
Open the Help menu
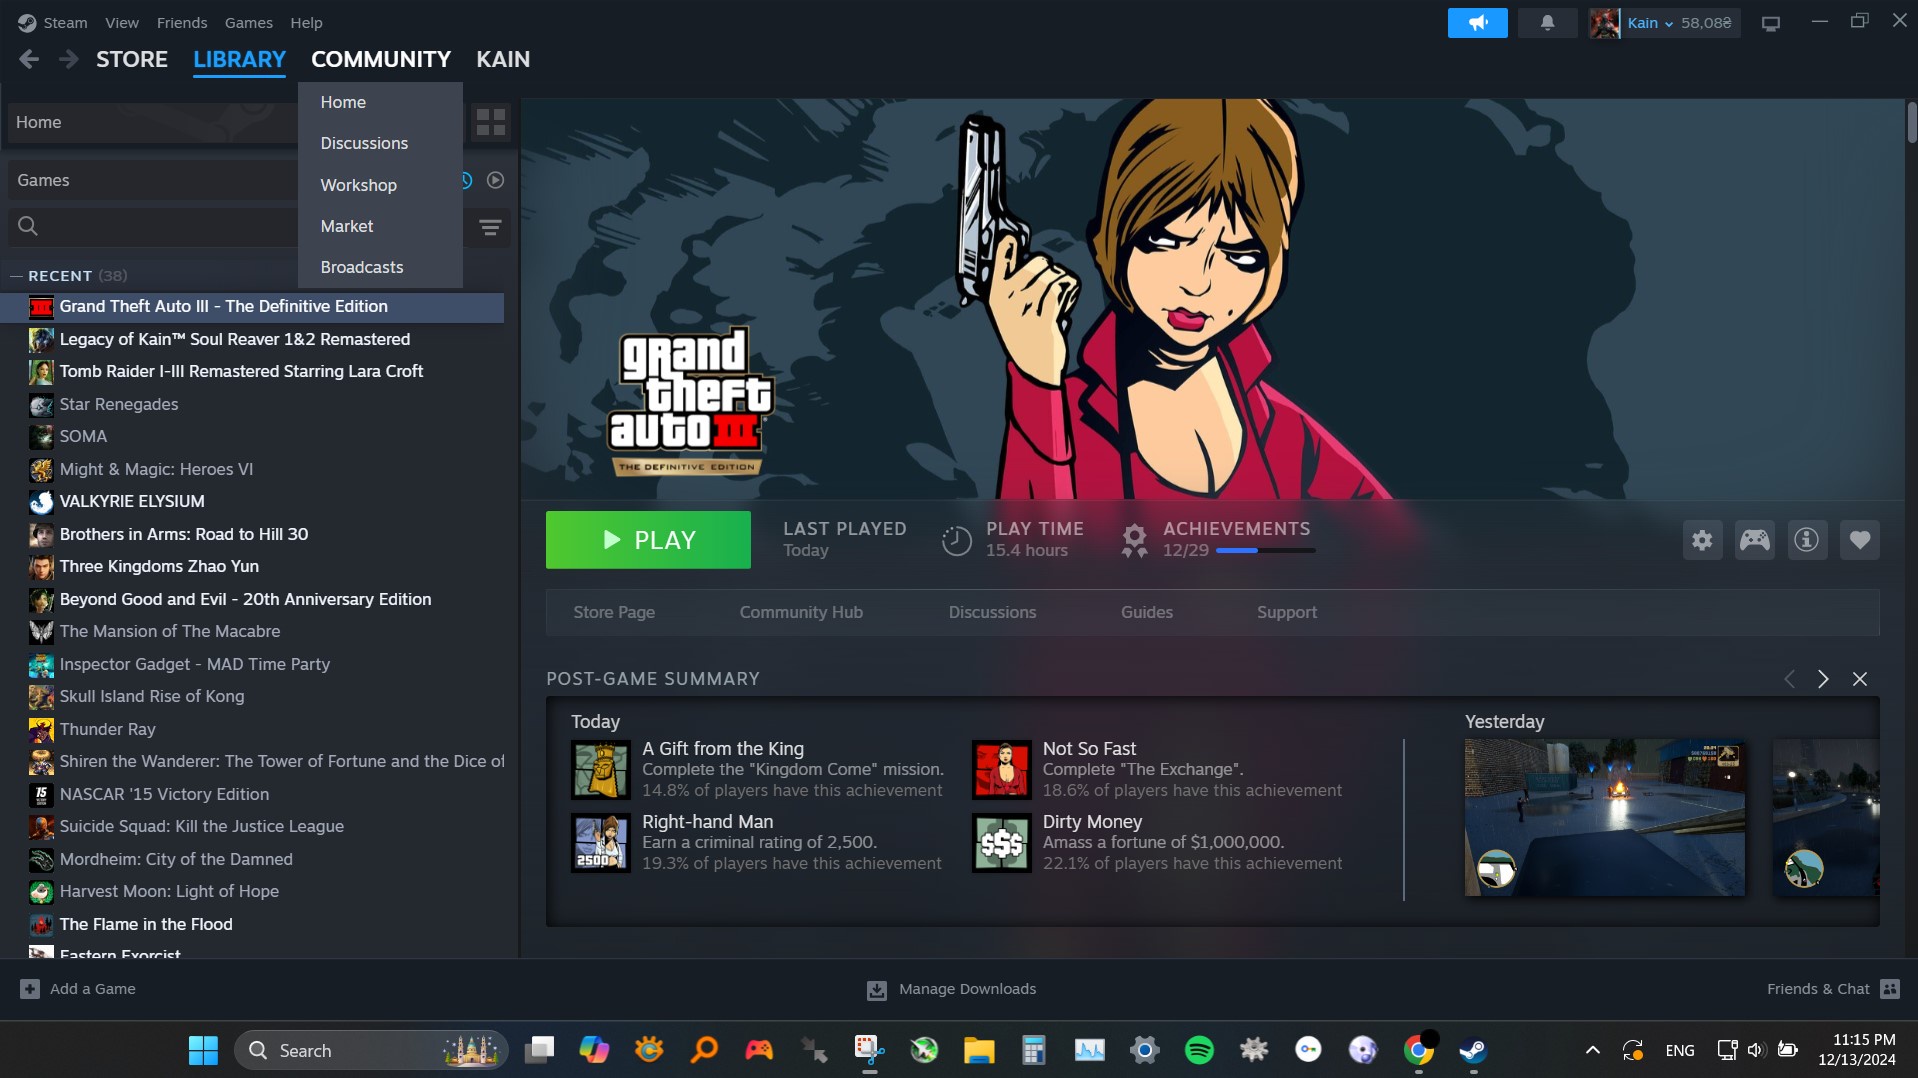point(306,22)
